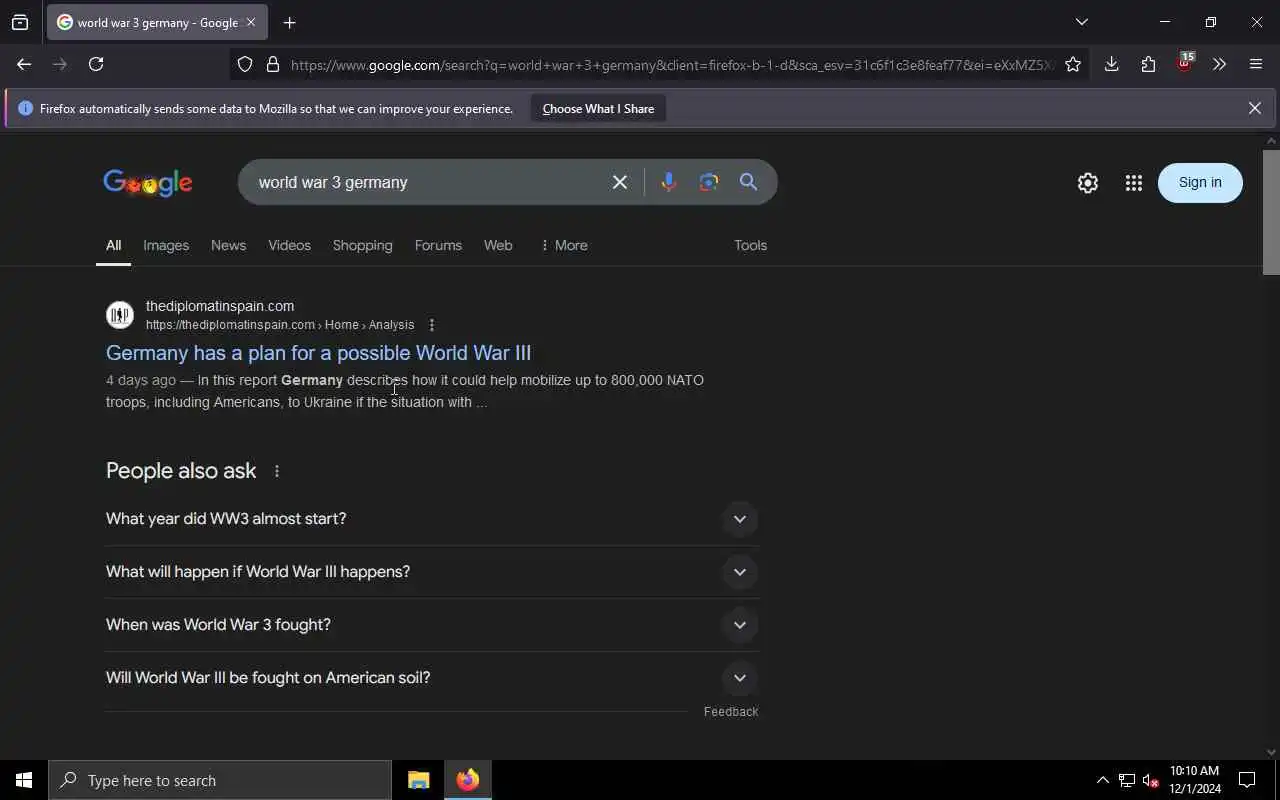Click the thediplomatinspain.com URL breadcrumb
This screenshot has height=800, width=1280.
280,325
